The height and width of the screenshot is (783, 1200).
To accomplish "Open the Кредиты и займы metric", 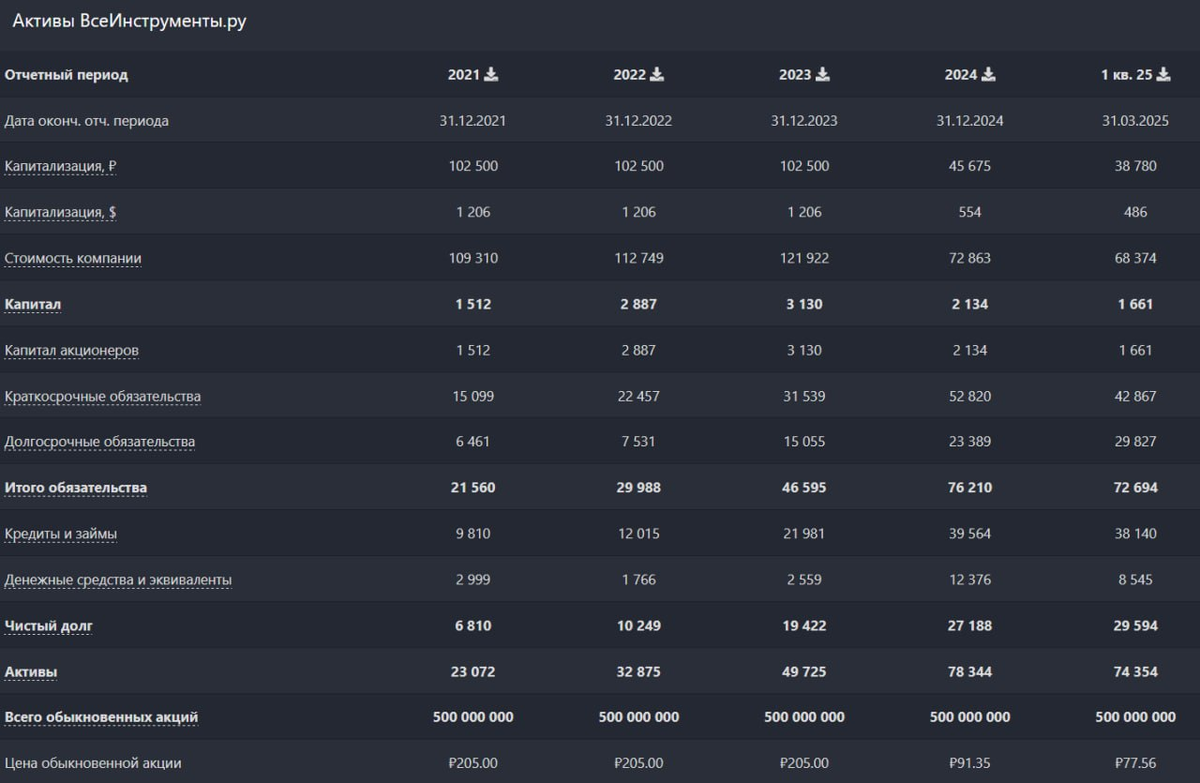I will tap(61, 534).
